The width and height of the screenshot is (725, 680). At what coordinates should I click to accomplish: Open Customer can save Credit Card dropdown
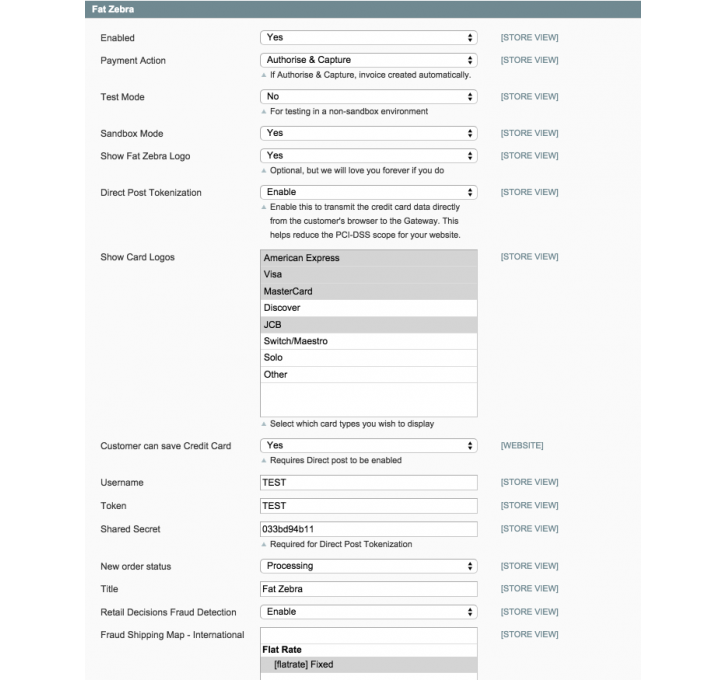[369, 446]
